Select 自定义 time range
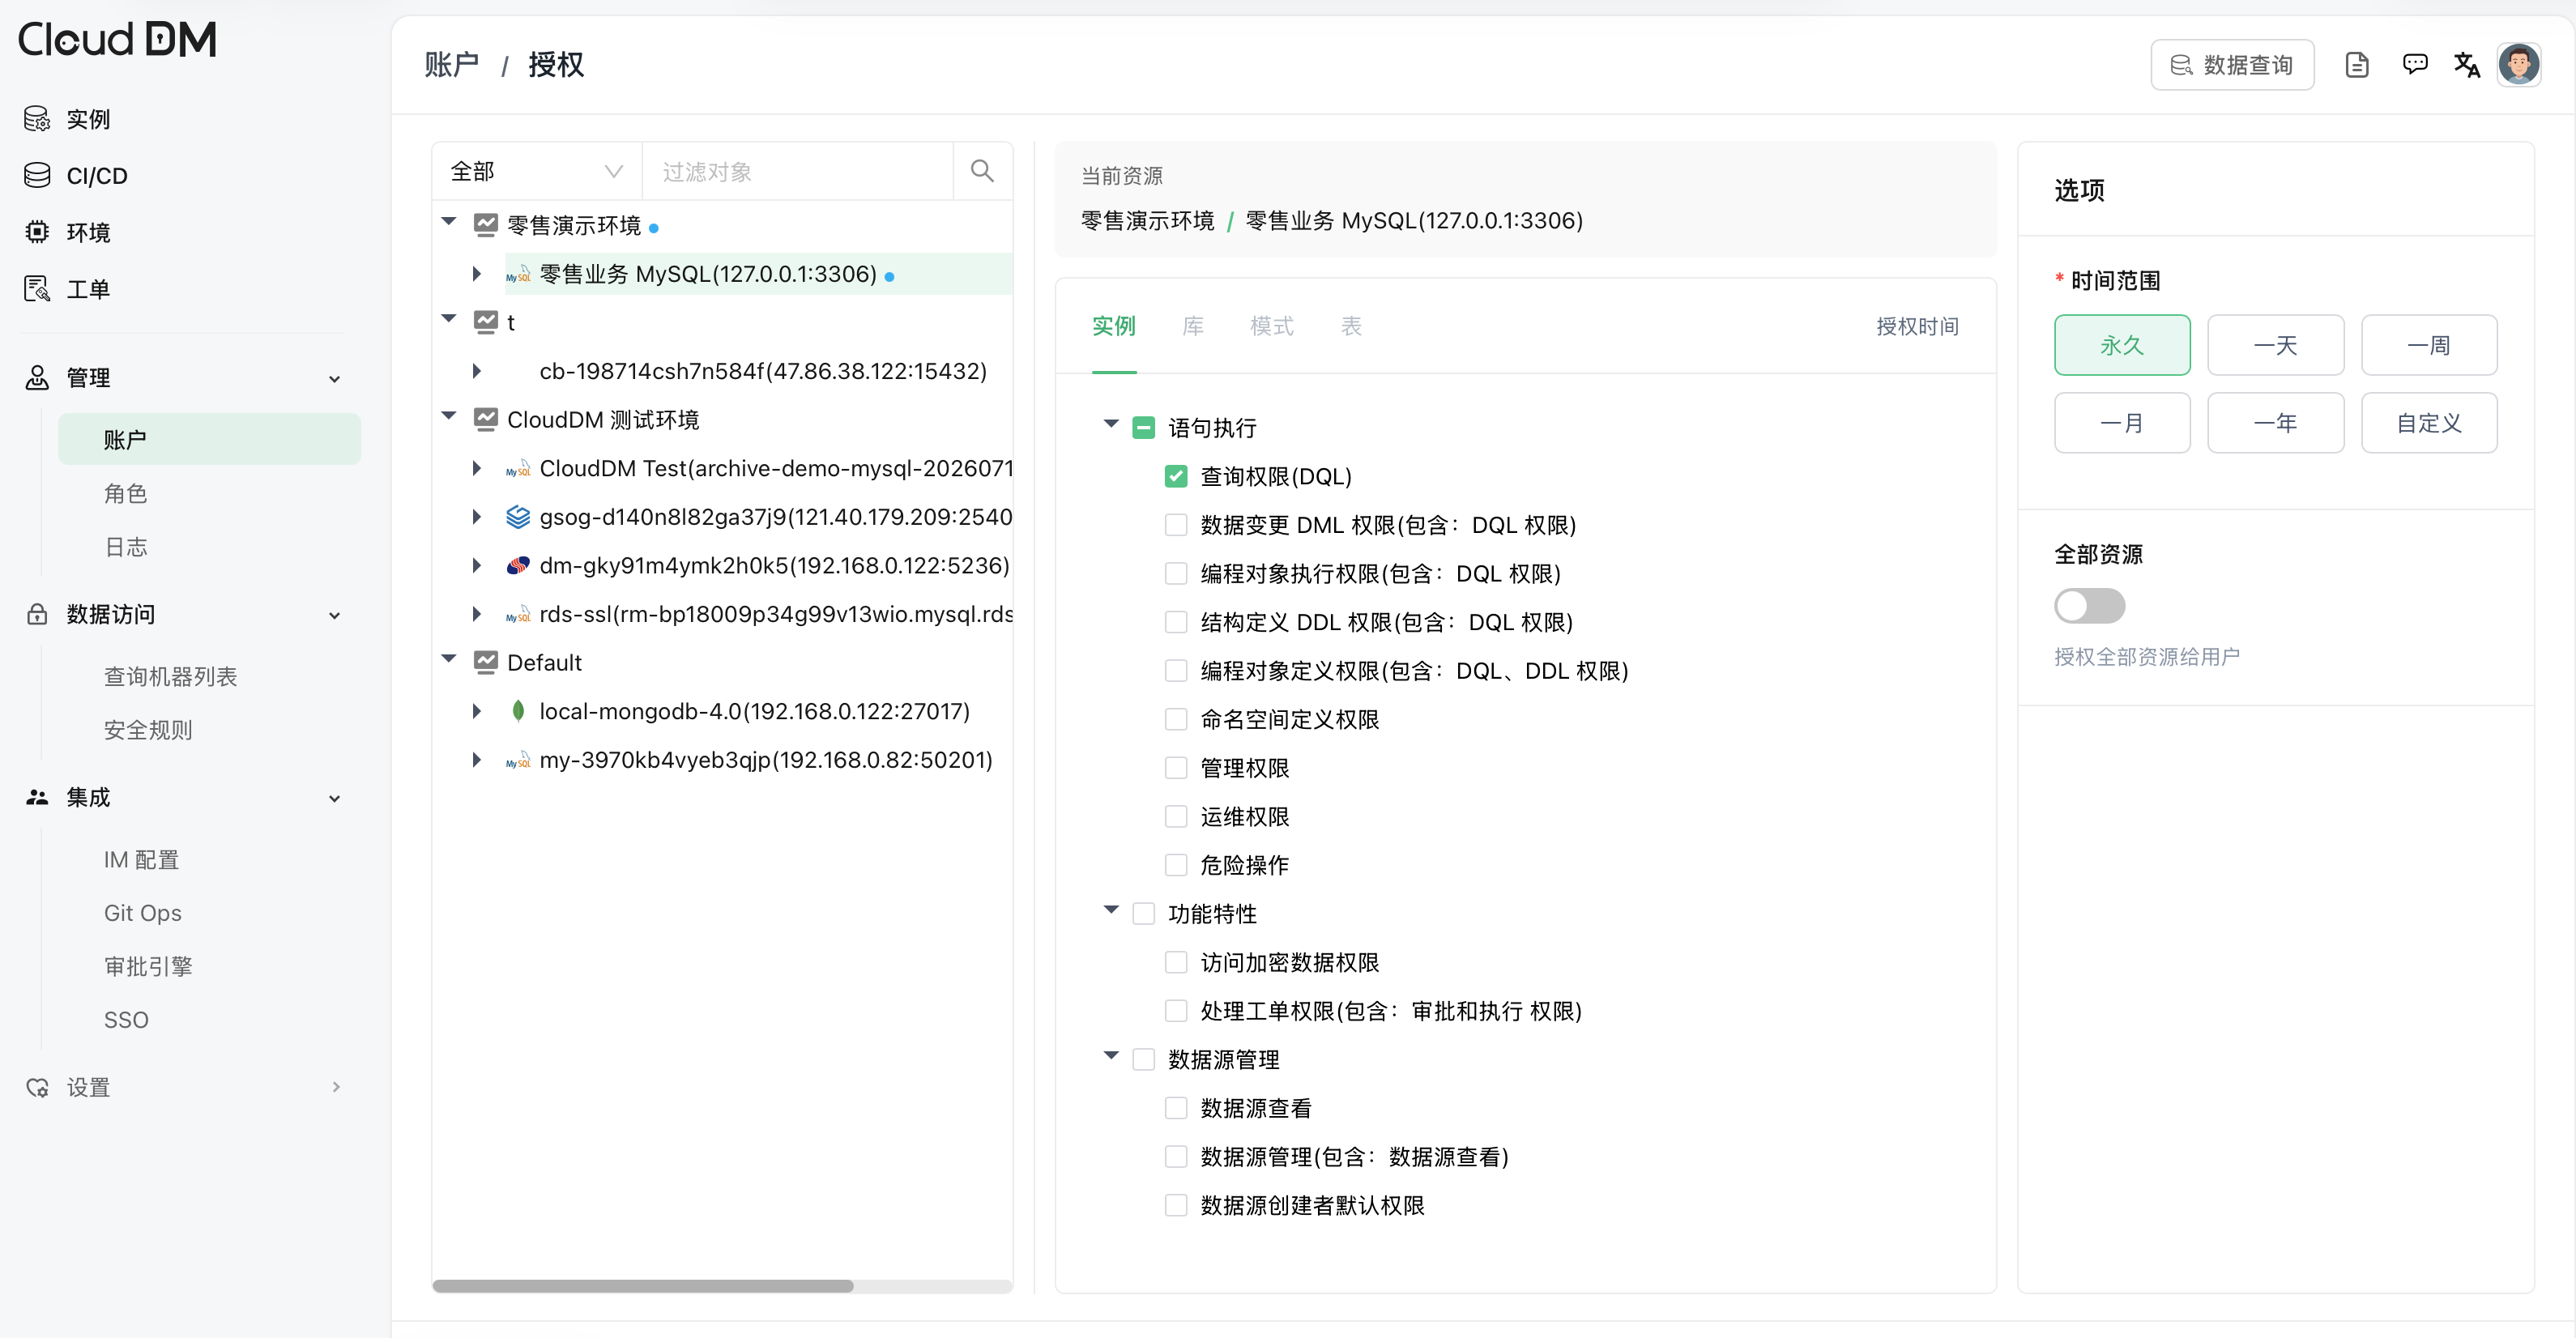 (x=2428, y=423)
